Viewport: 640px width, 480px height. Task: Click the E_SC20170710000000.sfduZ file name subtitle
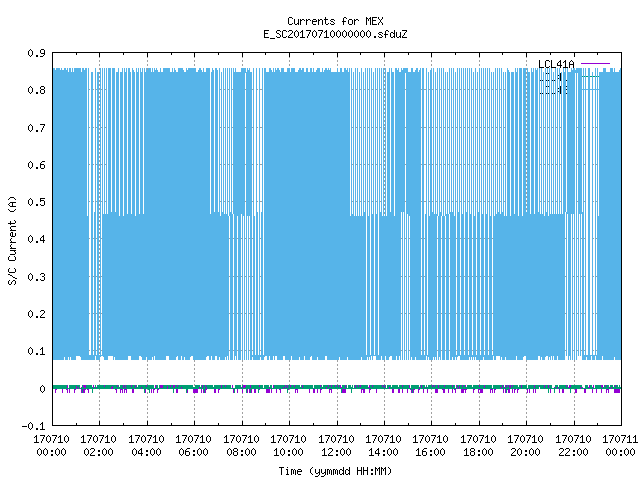pos(335,34)
